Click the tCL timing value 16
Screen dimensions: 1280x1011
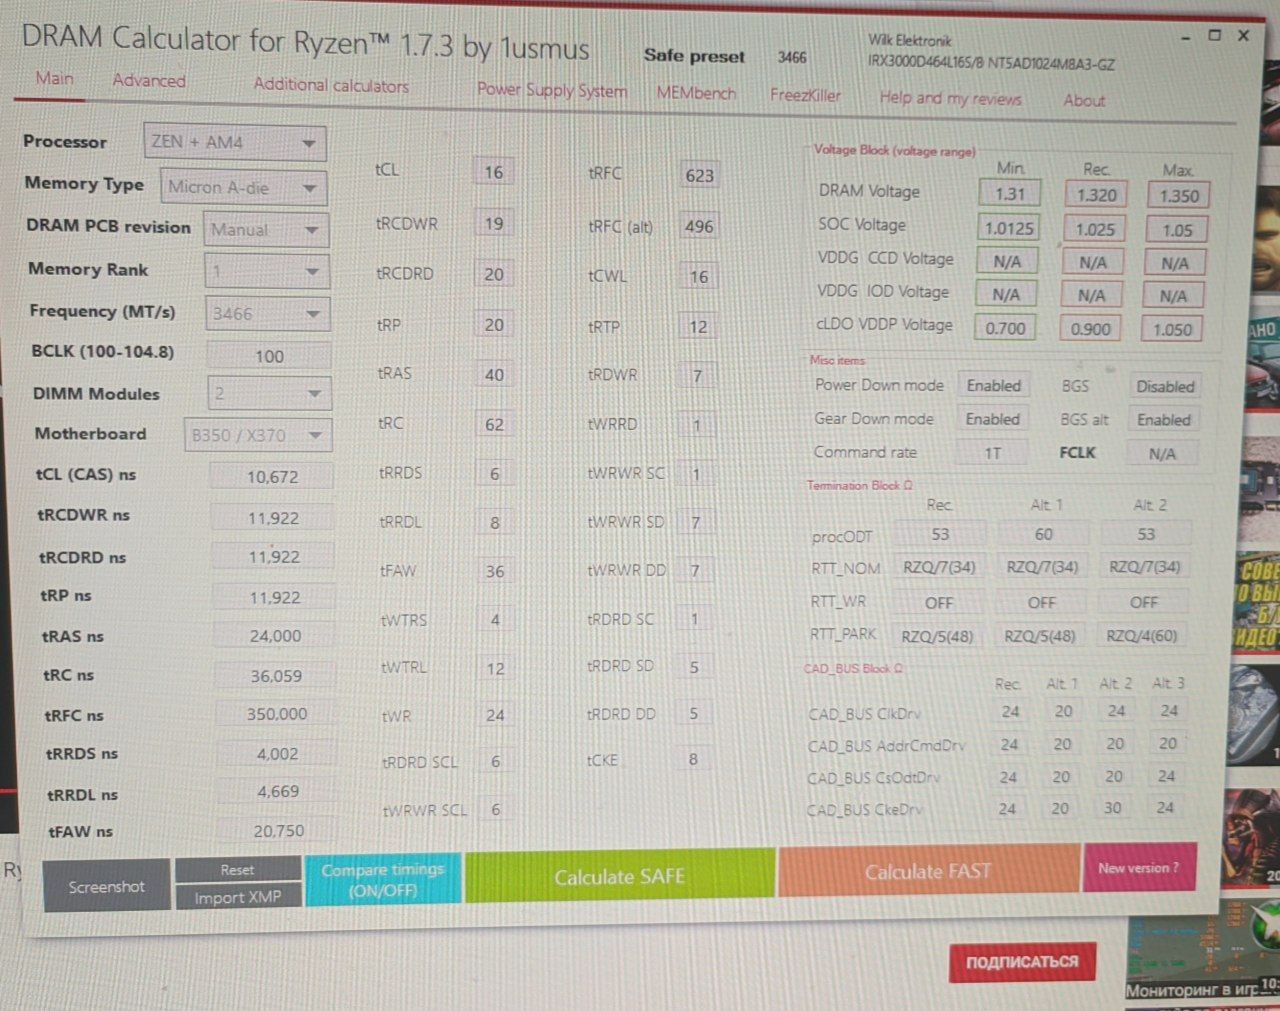point(494,172)
